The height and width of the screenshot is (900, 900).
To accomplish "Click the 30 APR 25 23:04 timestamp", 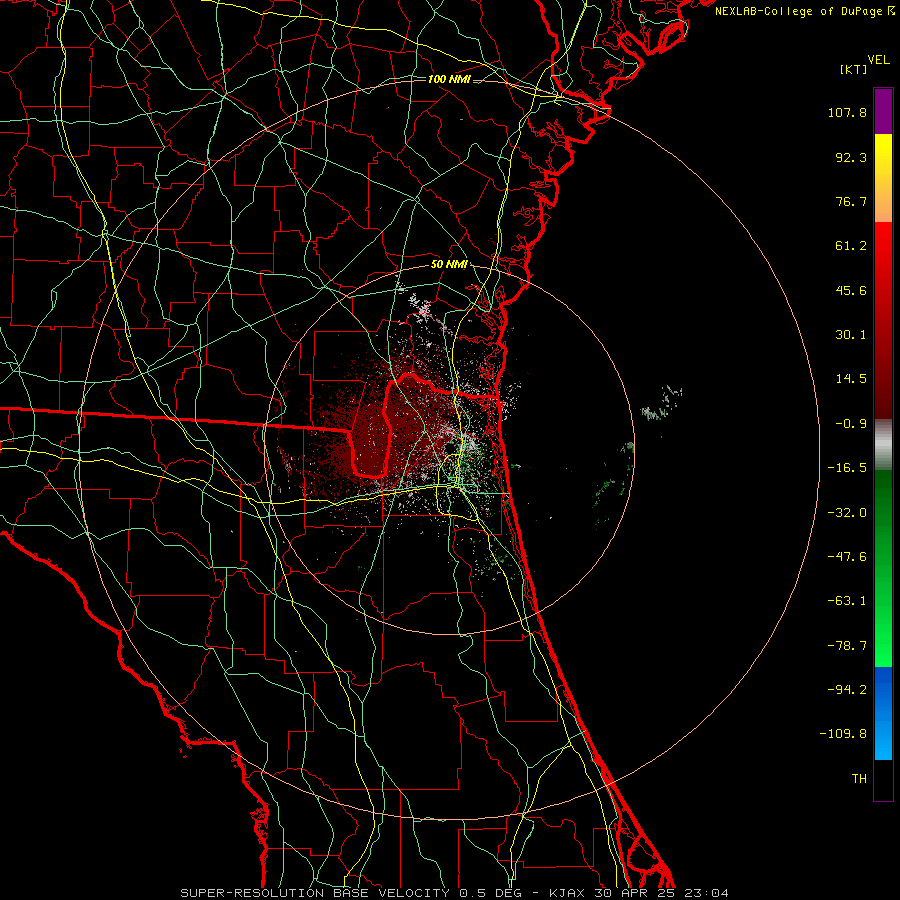I will 660,893.
